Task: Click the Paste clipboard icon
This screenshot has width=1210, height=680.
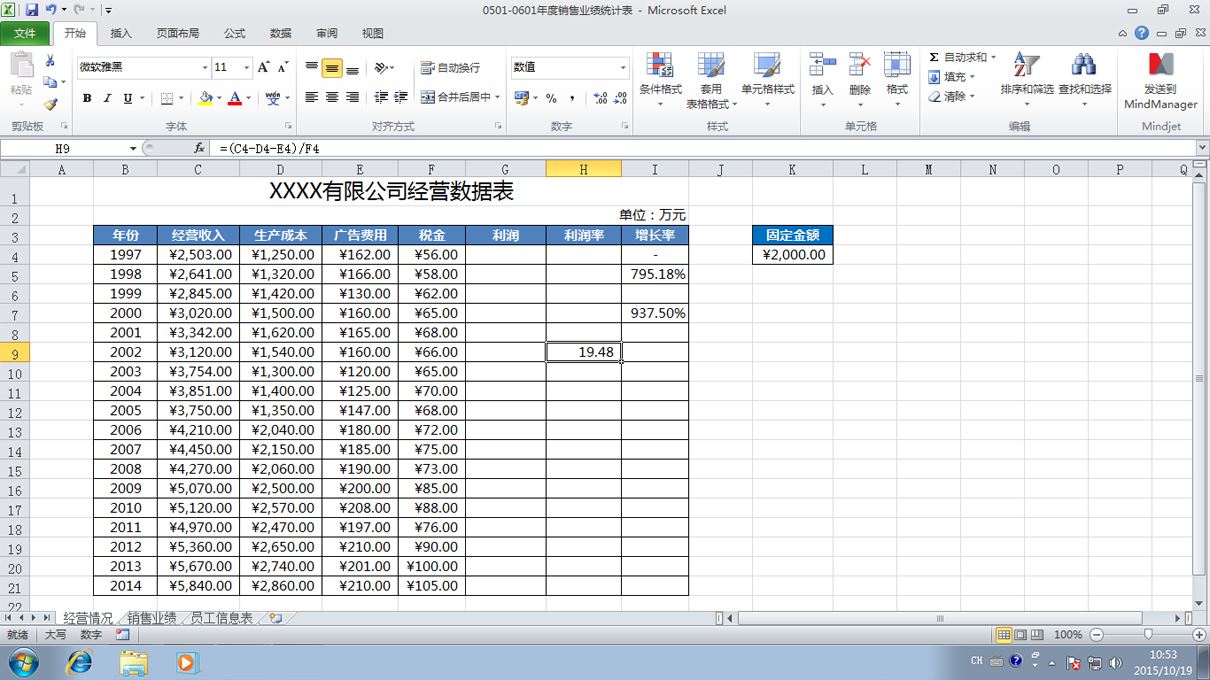Action: pos(21,67)
